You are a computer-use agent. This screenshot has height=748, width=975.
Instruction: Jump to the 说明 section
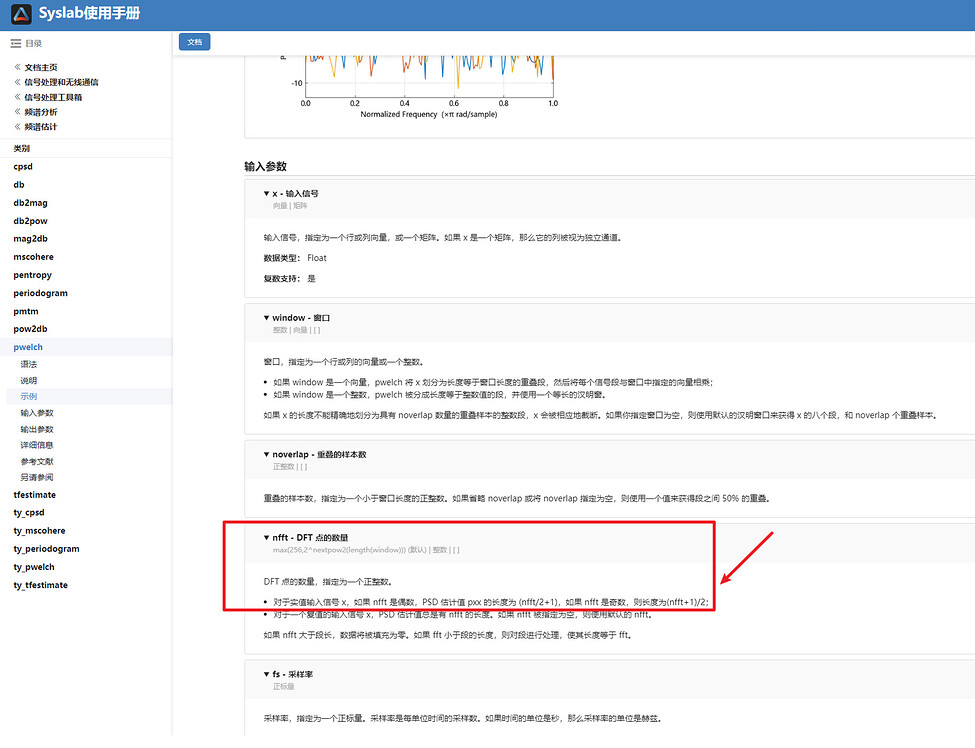[x=29, y=381]
